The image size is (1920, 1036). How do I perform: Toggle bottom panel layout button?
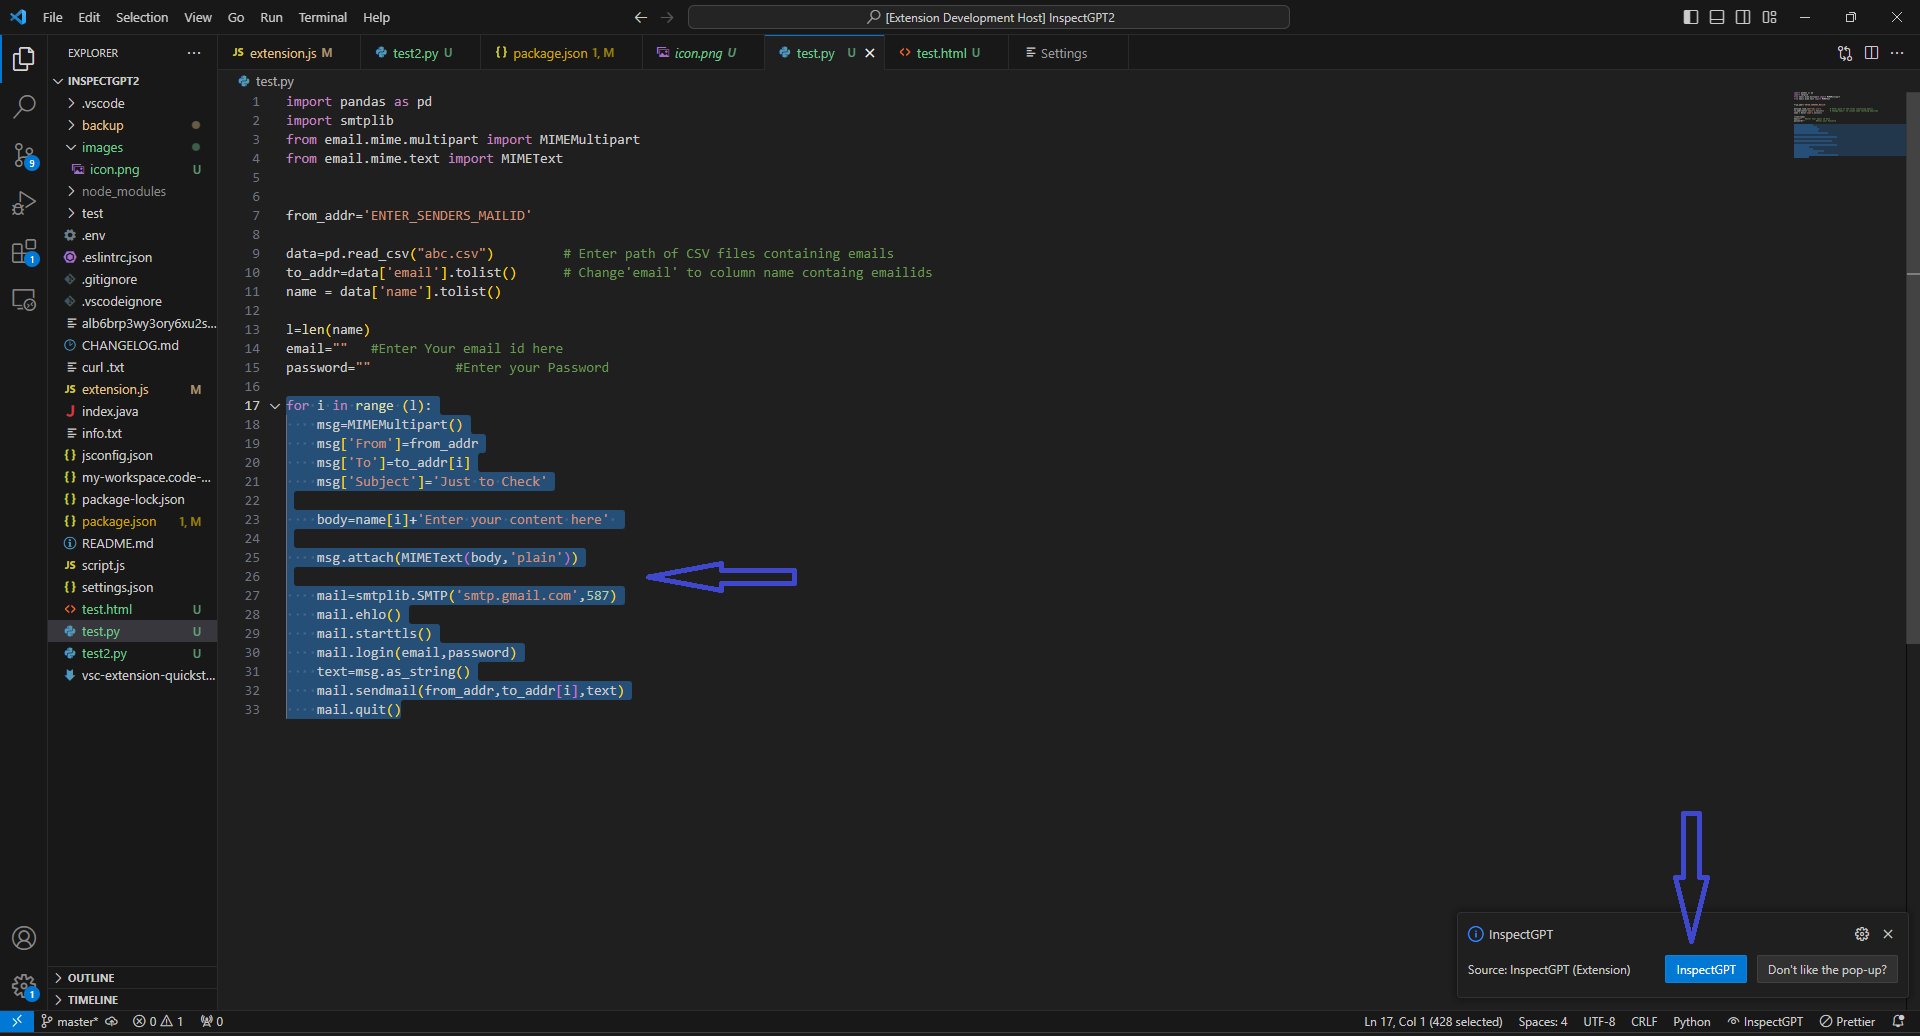[x=1717, y=17]
